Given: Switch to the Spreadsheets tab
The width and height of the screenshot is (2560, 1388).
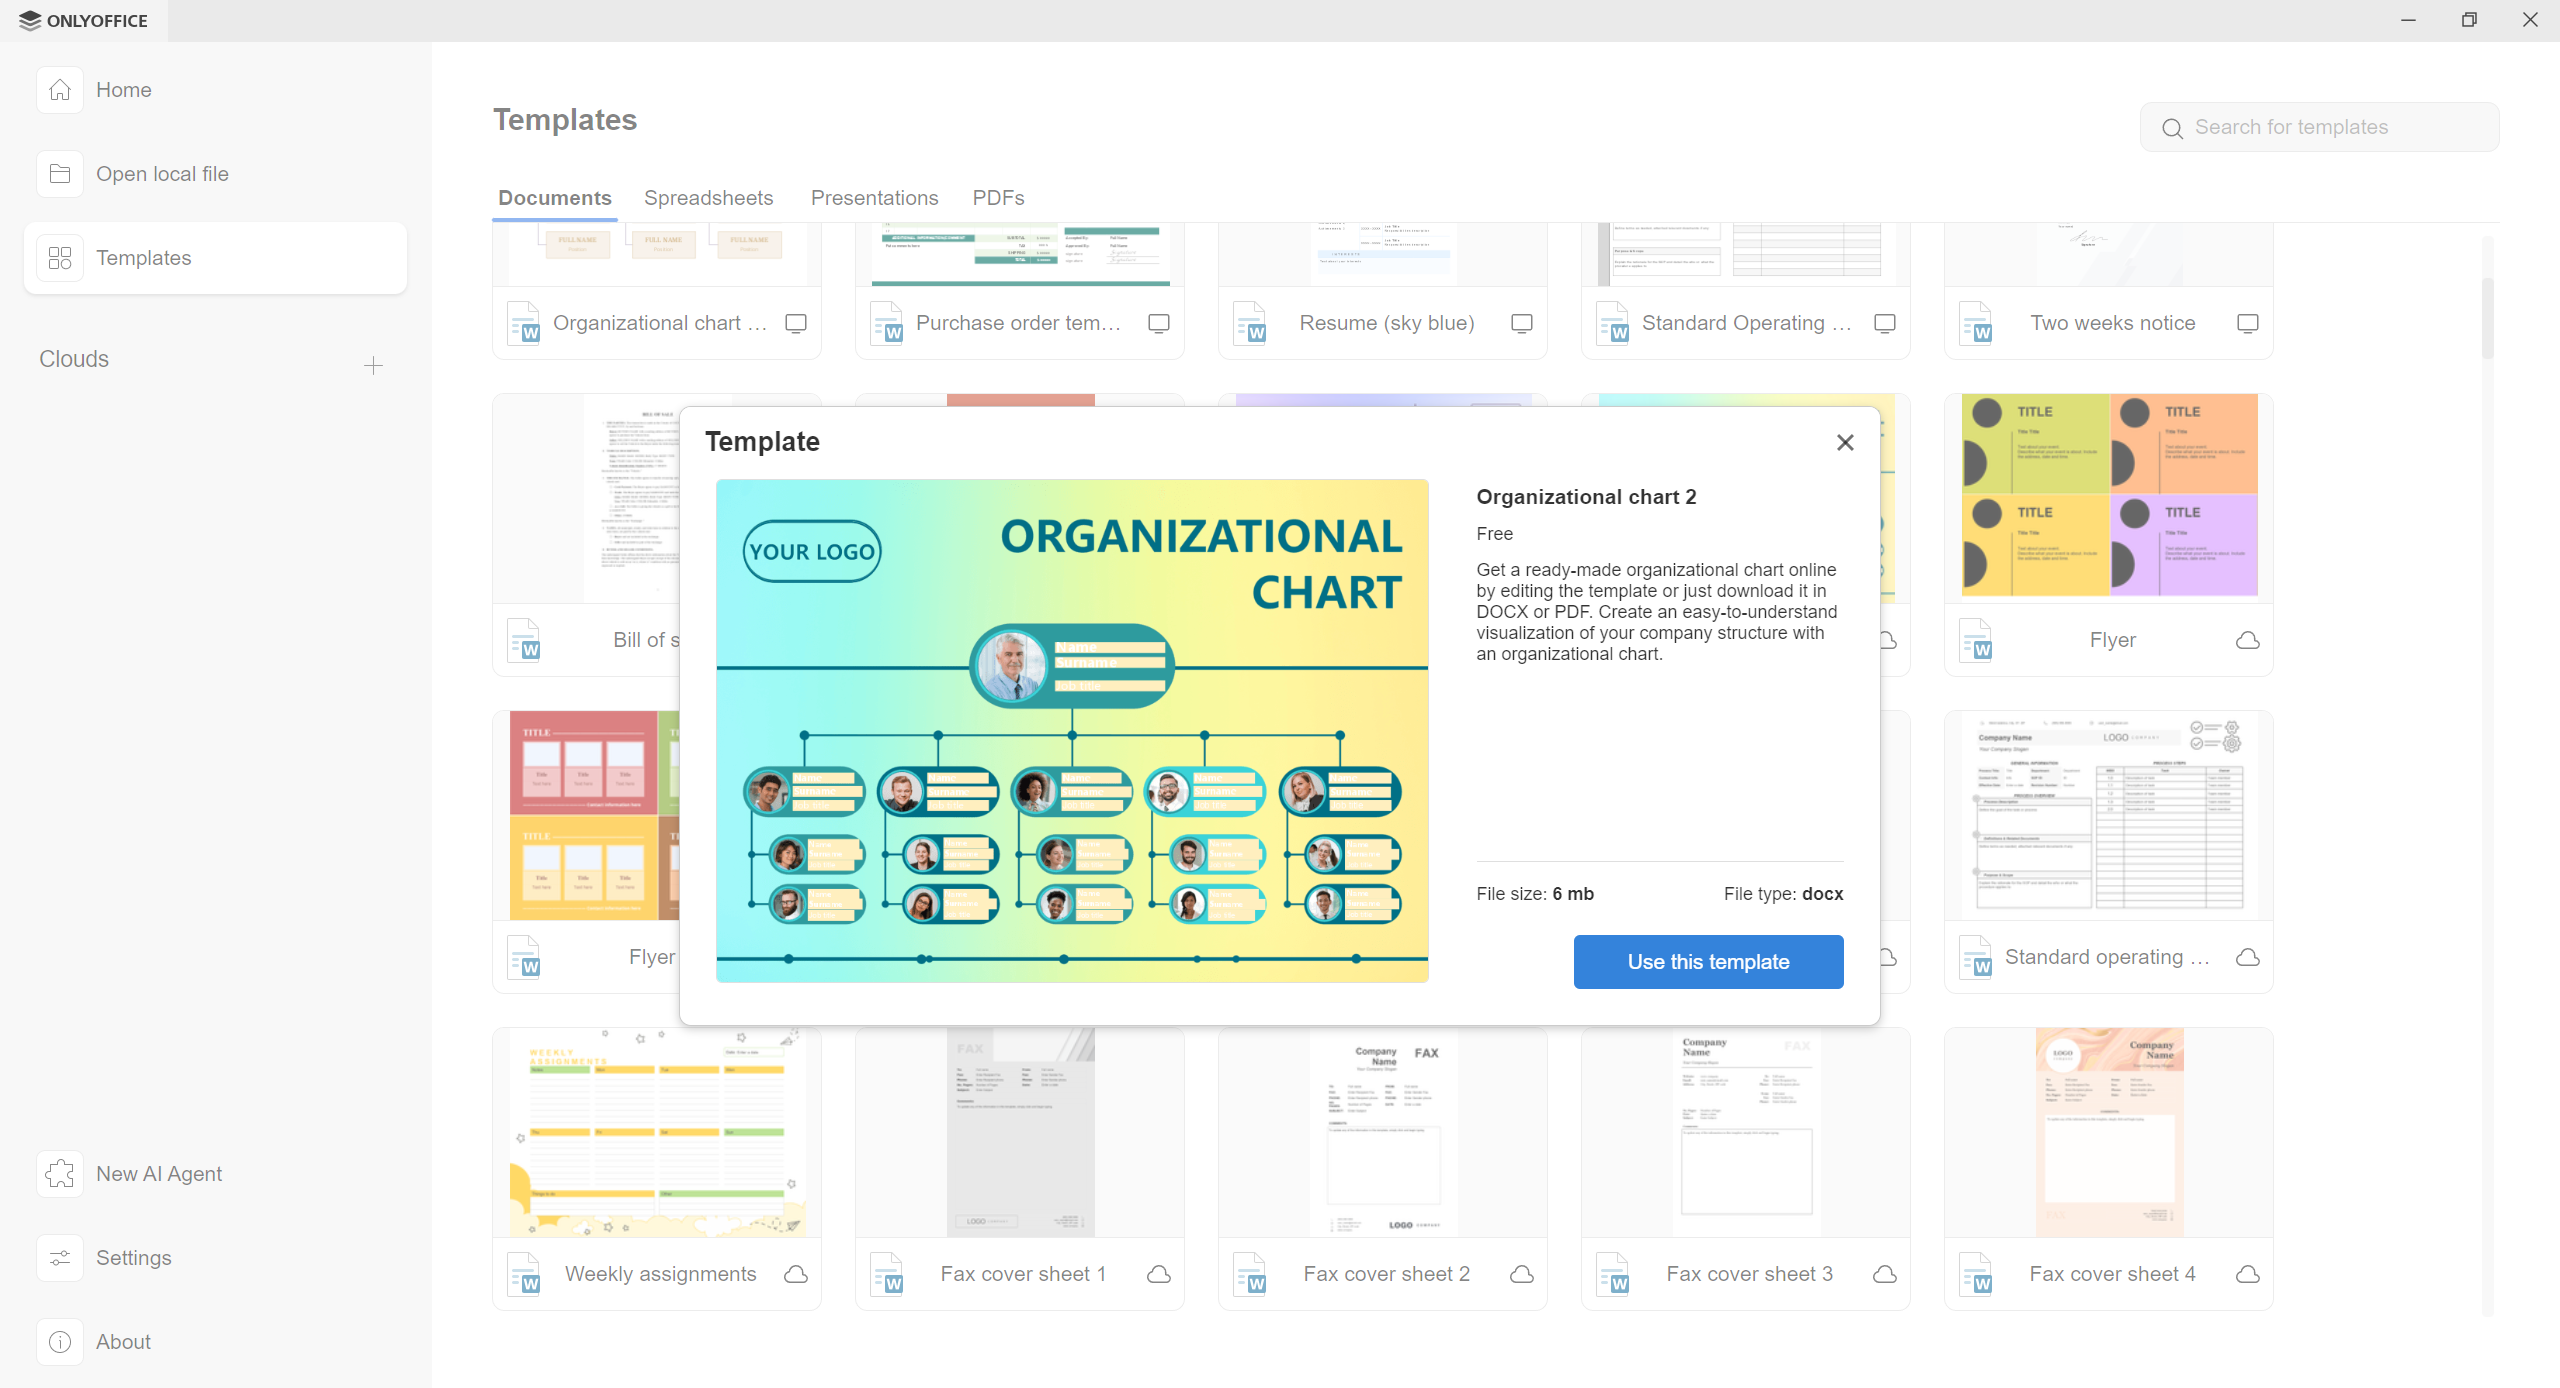Looking at the screenshot, I should coord(708,198).
